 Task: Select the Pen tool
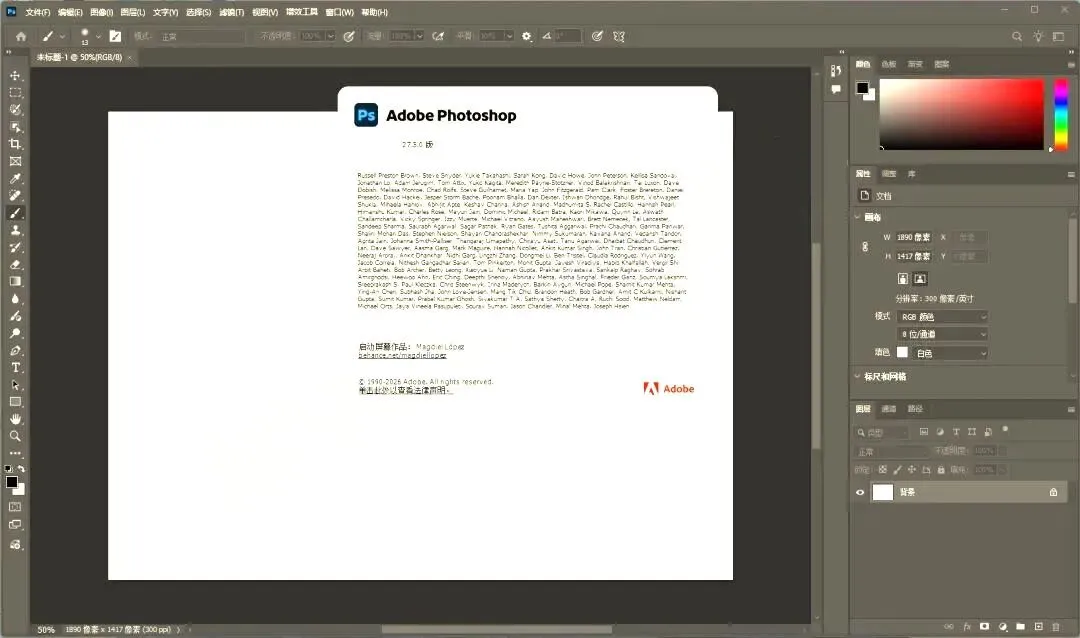15,350
